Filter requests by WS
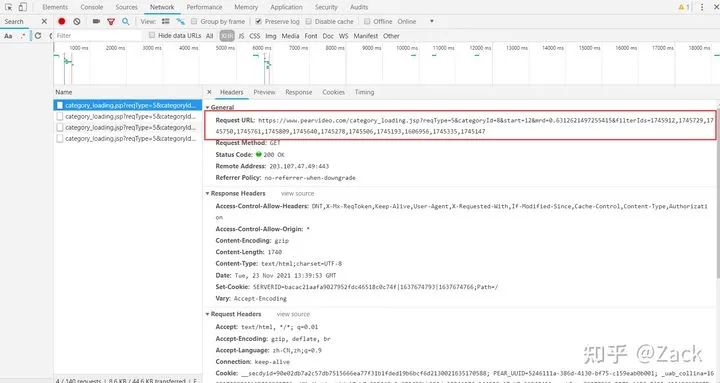 pyautogui.click(x=343, y=36)
